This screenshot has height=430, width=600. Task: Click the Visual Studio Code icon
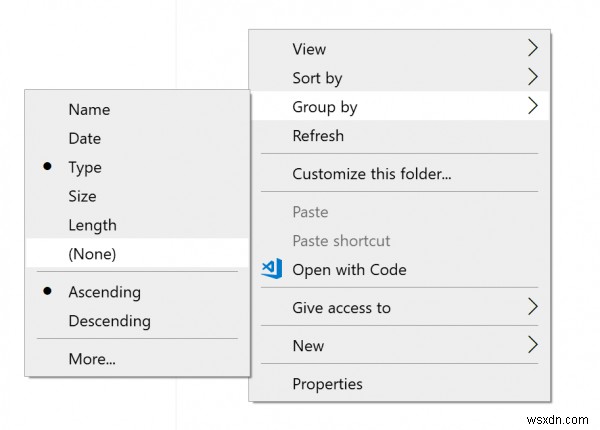click(x=272, y=269)
